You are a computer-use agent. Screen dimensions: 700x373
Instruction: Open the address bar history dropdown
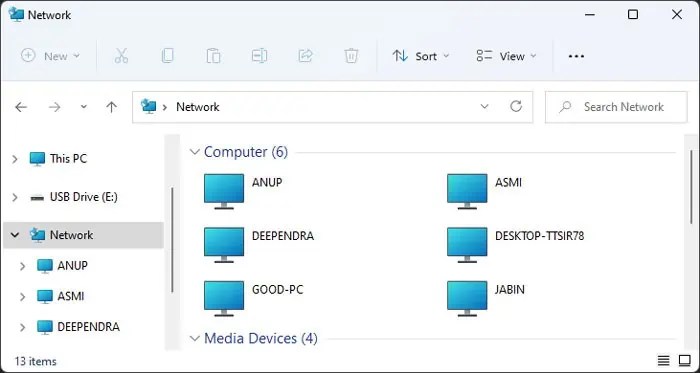click(x=484, y=107)
